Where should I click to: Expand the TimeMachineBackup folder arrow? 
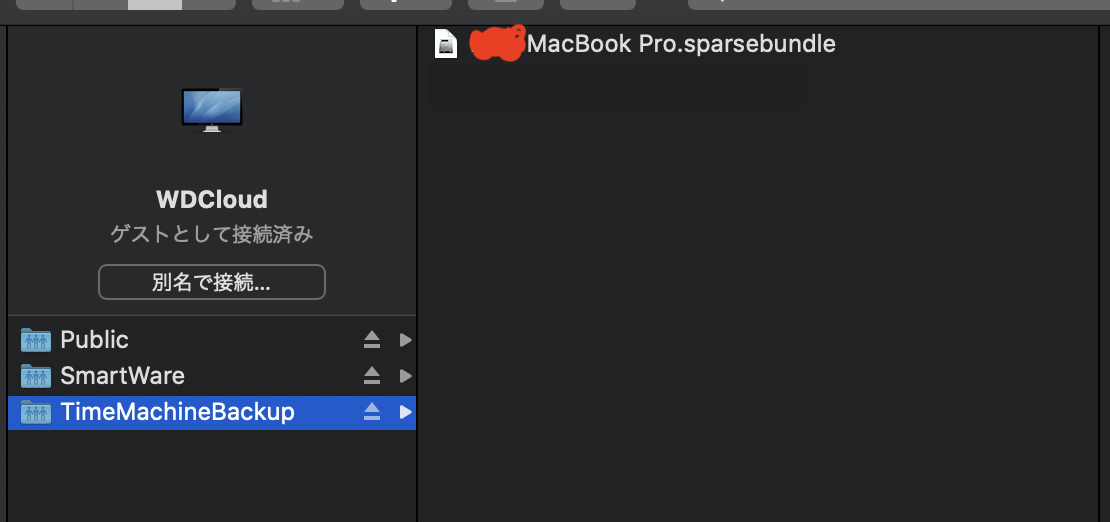click(405, 412)
